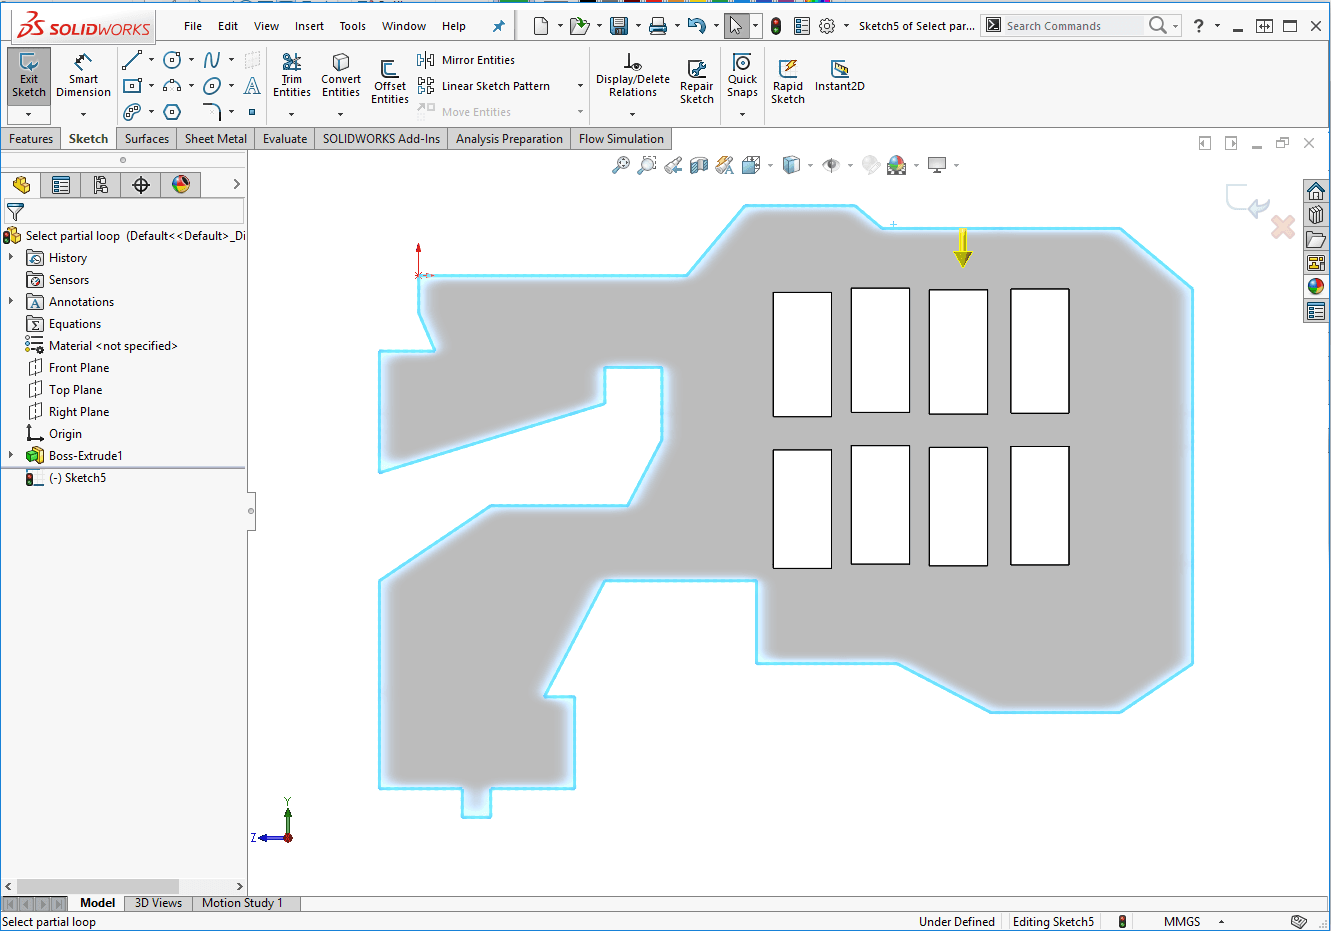
Task: Toggle Instant2D on or off
Action: pos(839,76)
